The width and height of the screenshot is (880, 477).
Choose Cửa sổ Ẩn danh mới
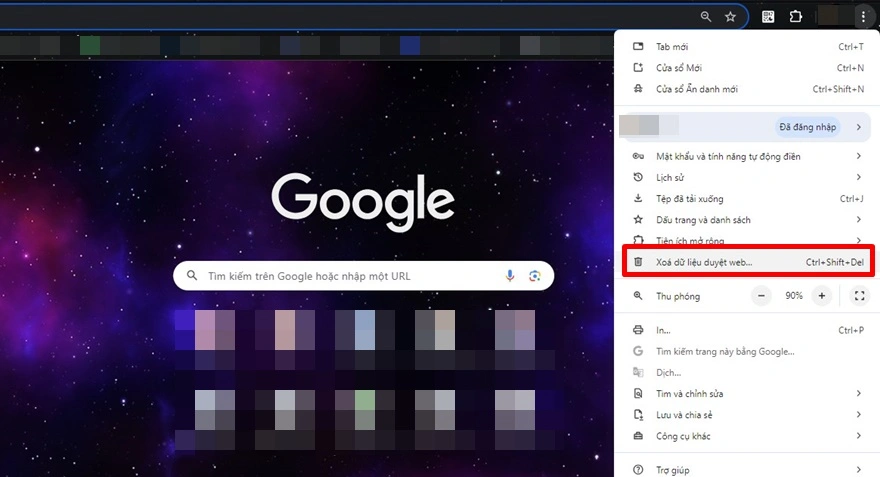coord(697,89)
